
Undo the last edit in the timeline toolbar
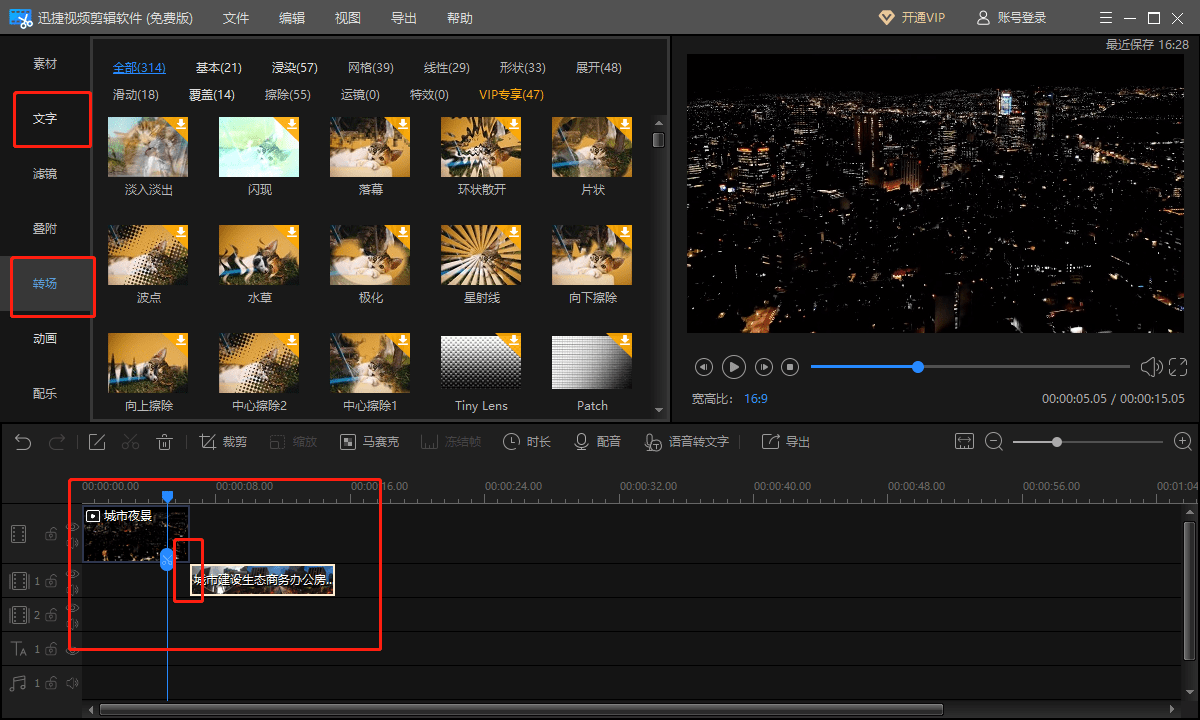click(23, 442)
